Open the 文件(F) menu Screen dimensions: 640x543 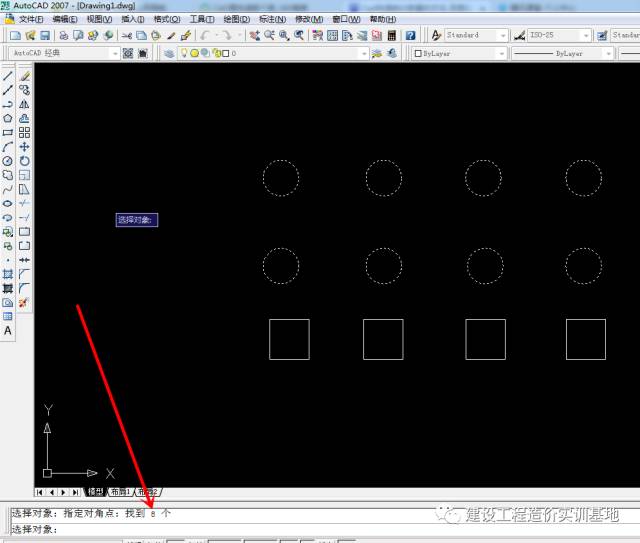[x=31, y=19]
